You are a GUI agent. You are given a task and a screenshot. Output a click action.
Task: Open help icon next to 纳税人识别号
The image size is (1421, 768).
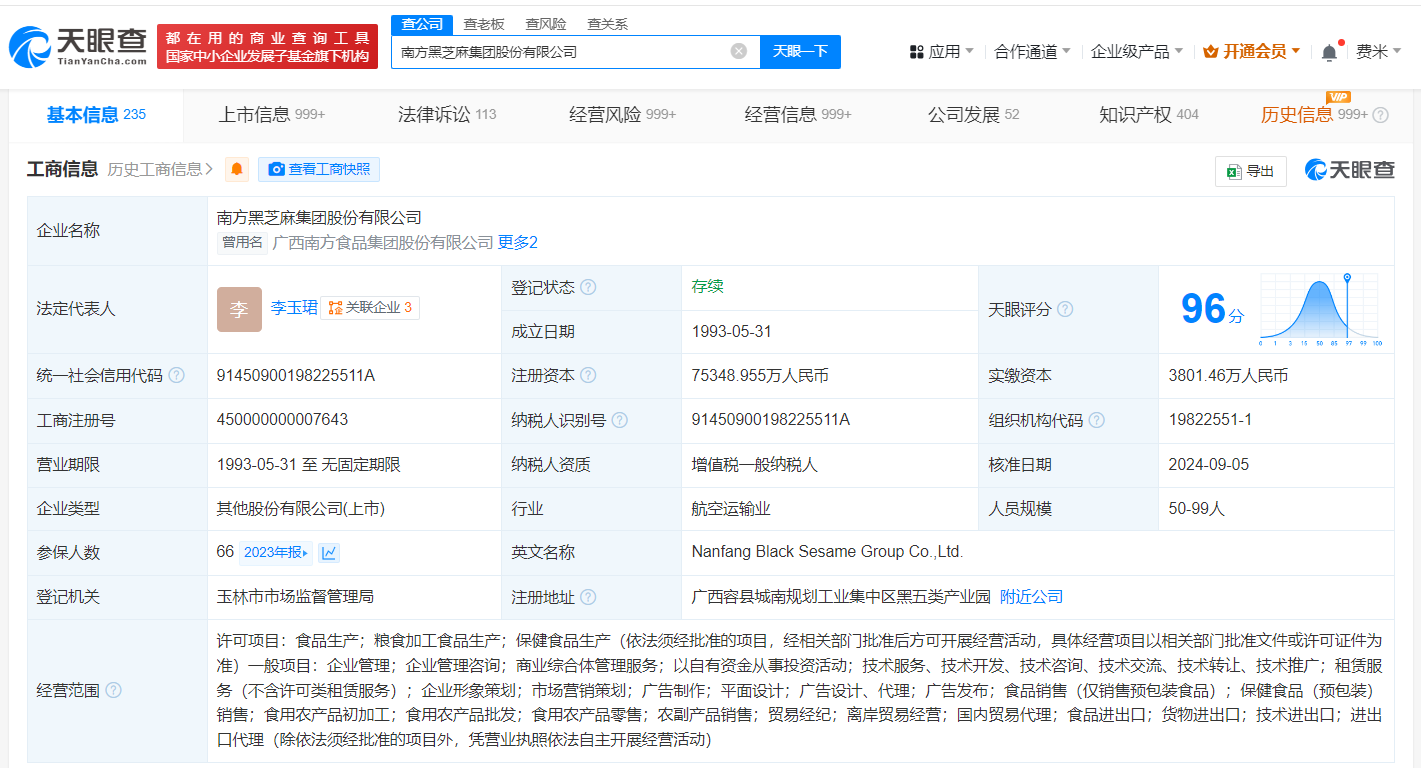[x=620, y=420]
